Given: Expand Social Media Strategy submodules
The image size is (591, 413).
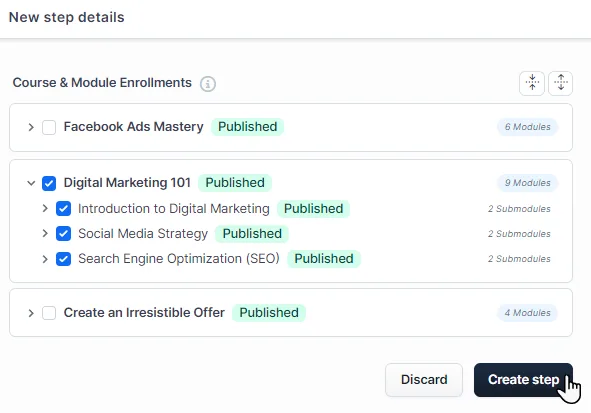Looking at the screenshot, I should tap(45, 234).
